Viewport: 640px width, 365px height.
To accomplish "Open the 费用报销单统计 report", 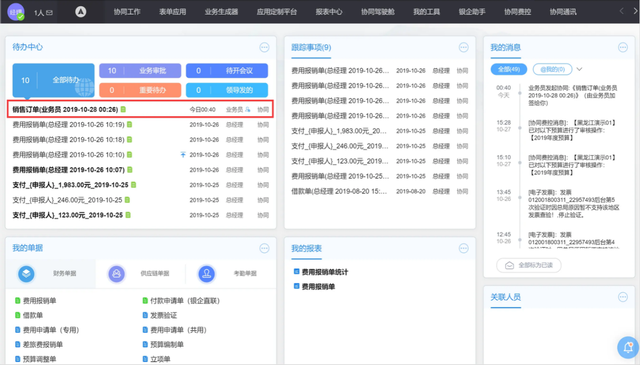I will click(x=325, y=272).
